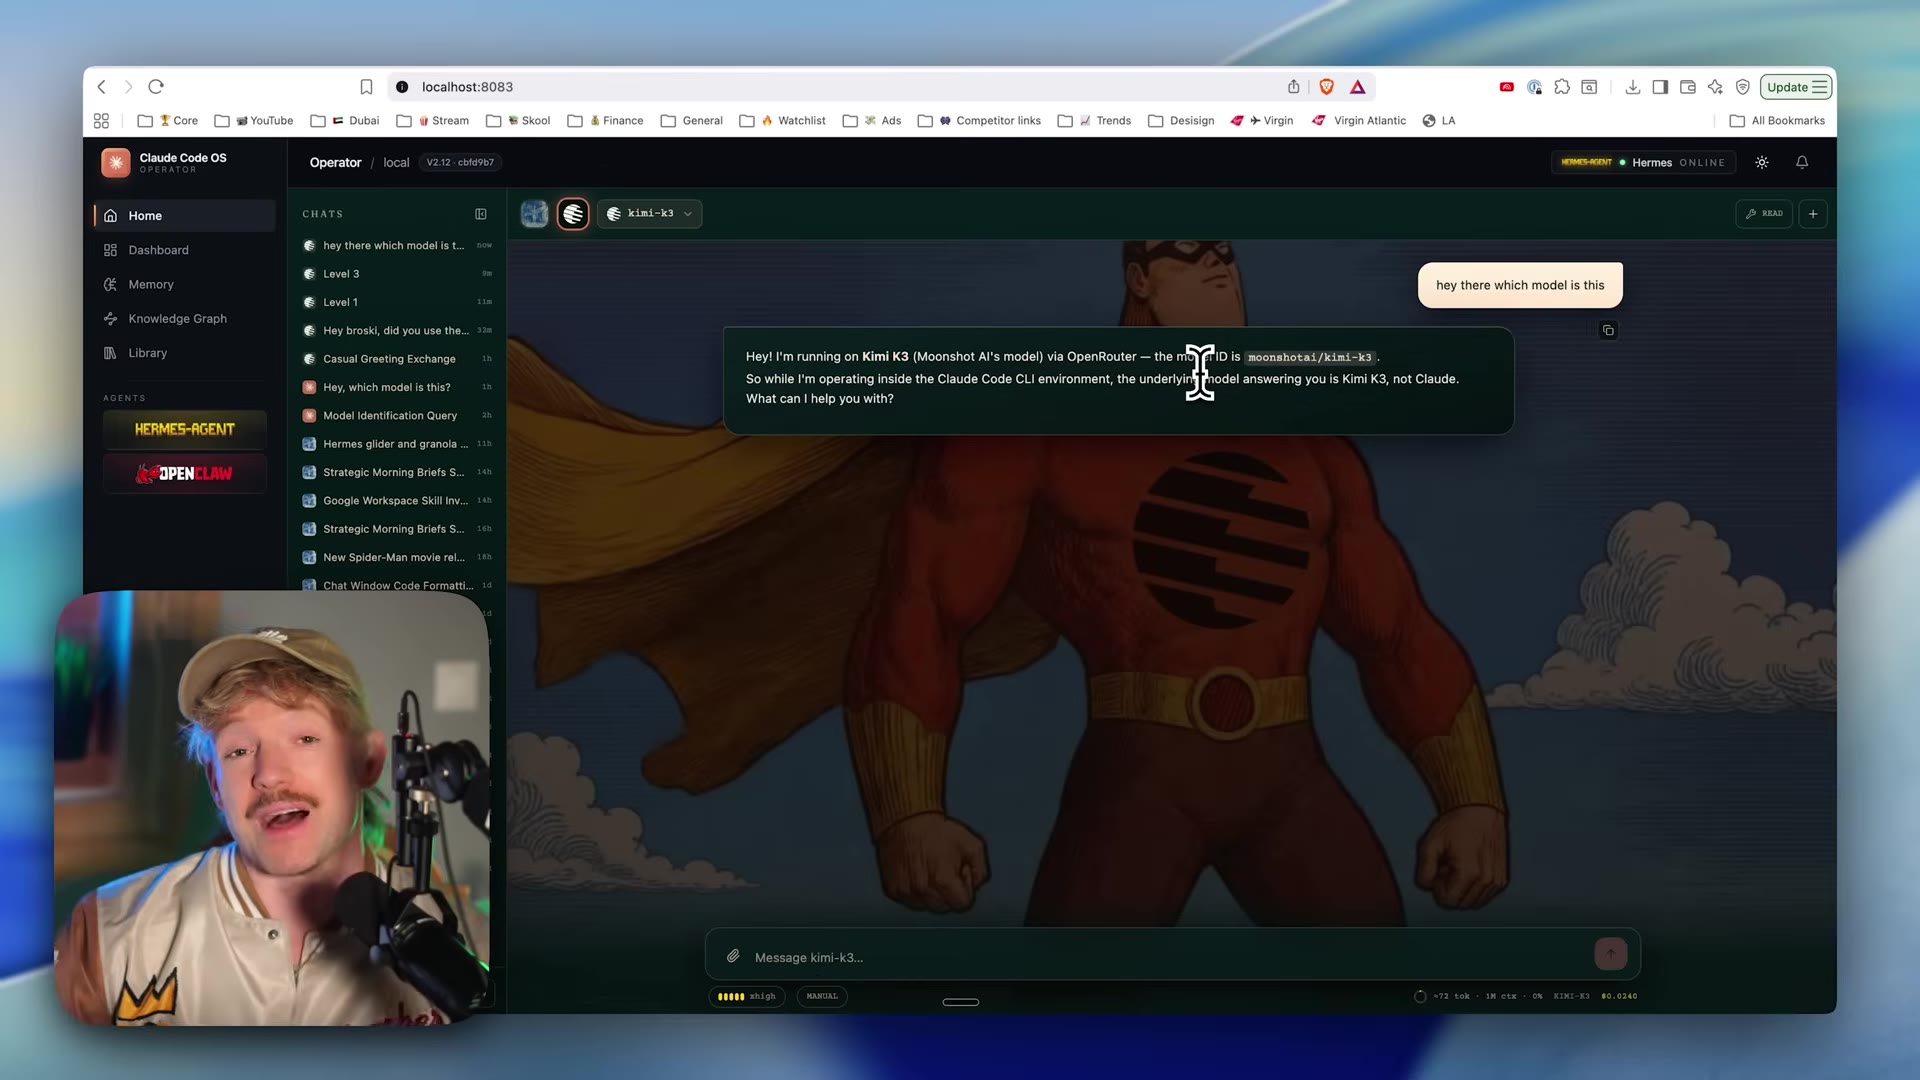Start a new chat with plus icon
Image resolution: width=1920 pixels, height=1080 pixels.
click(1813, 213)
